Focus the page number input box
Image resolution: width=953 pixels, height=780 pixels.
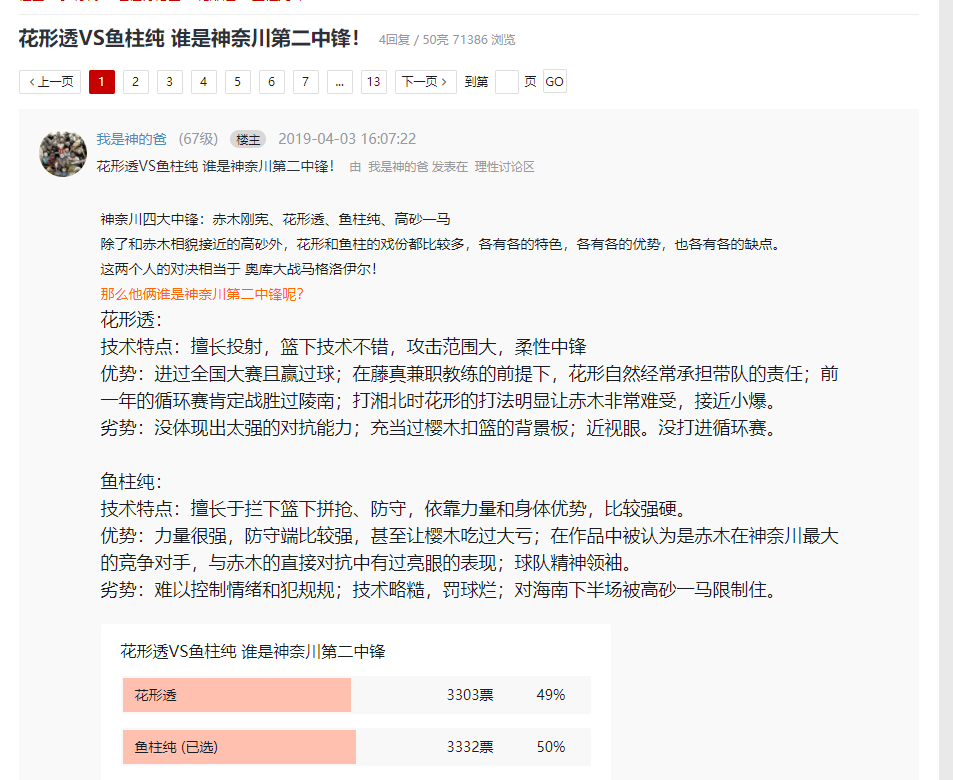coord(506,82)
